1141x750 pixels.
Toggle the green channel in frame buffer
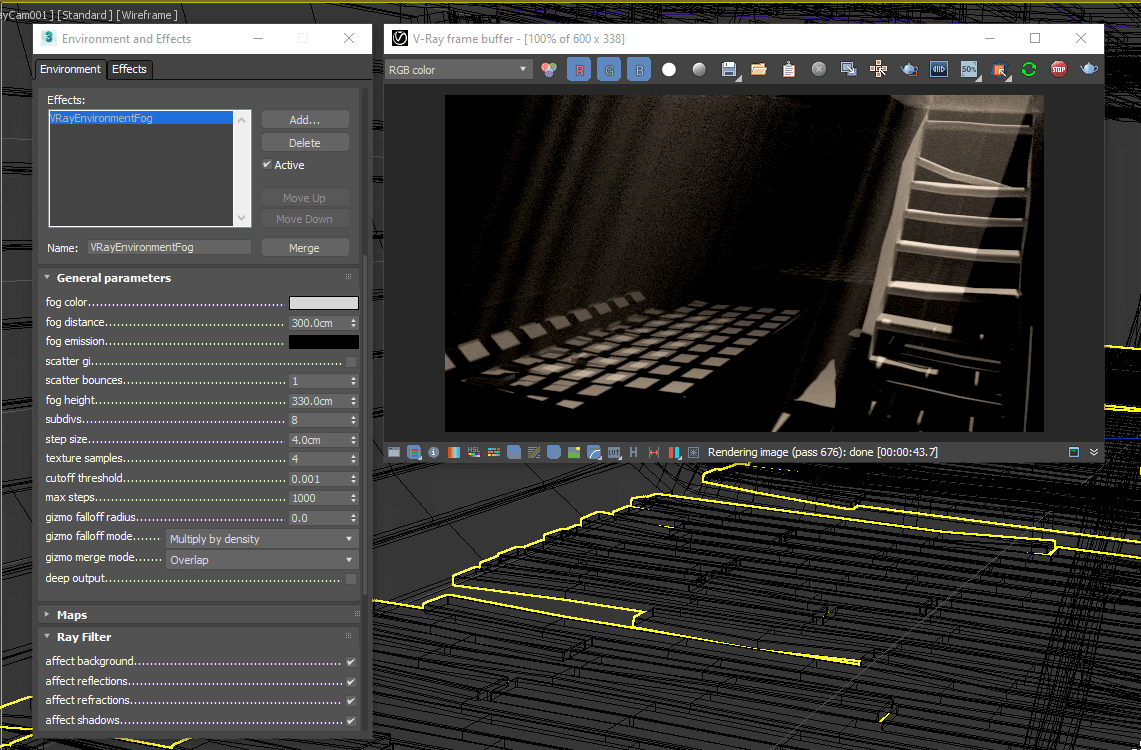[x=609, y=70]
